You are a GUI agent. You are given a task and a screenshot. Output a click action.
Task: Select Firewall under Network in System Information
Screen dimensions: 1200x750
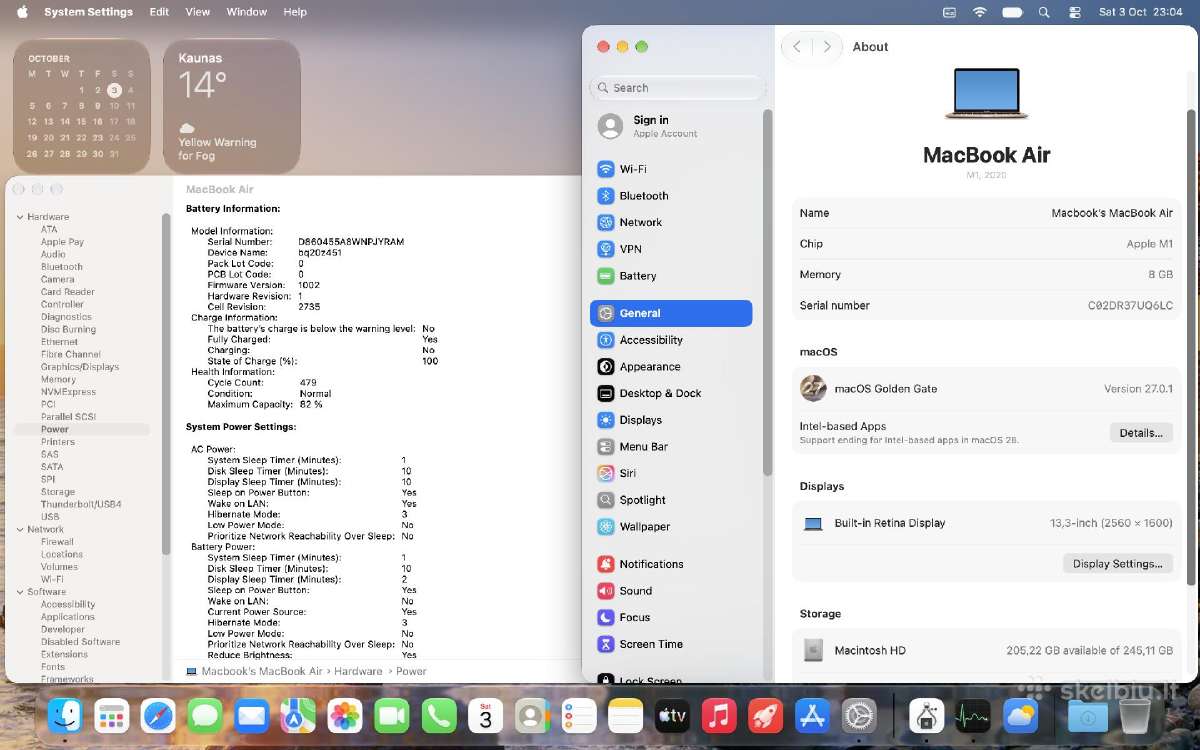coord(57,542)
